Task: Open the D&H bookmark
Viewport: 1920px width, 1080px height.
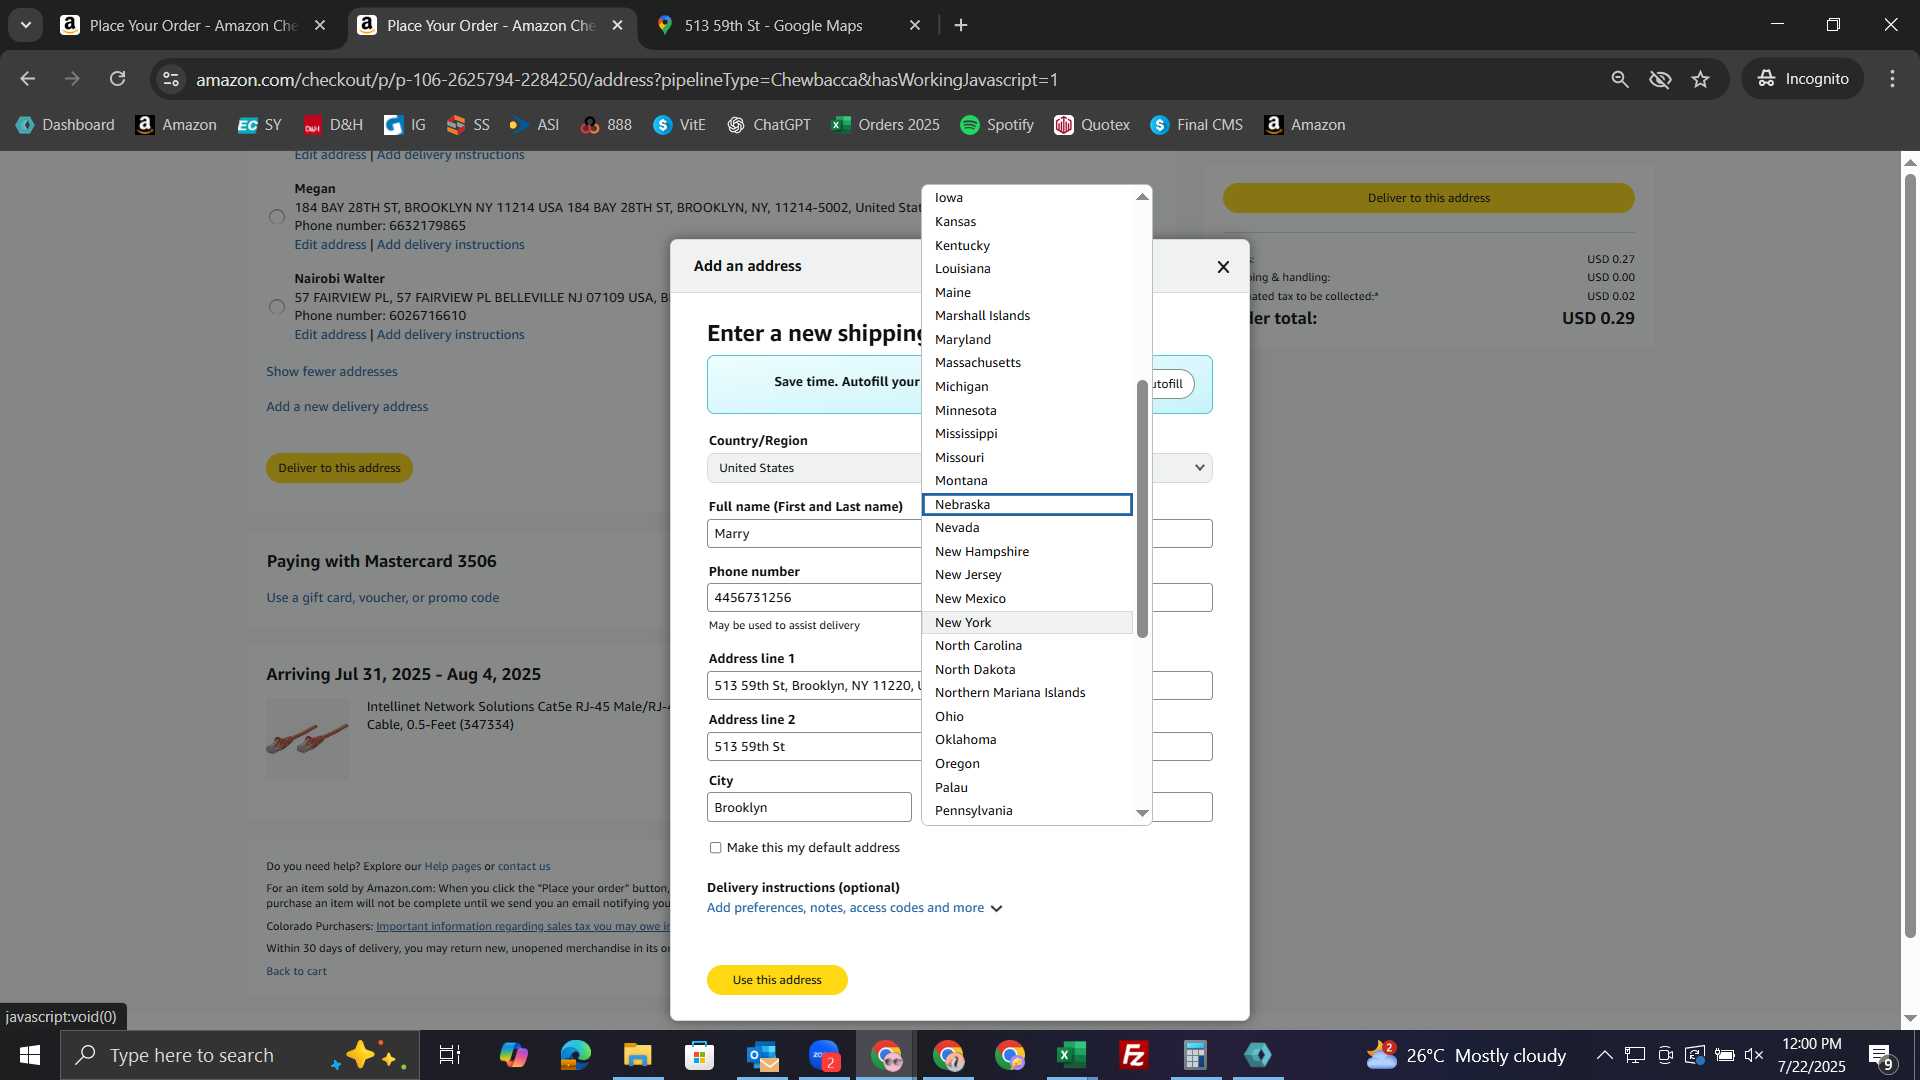Action: click(x=334, y=125)
